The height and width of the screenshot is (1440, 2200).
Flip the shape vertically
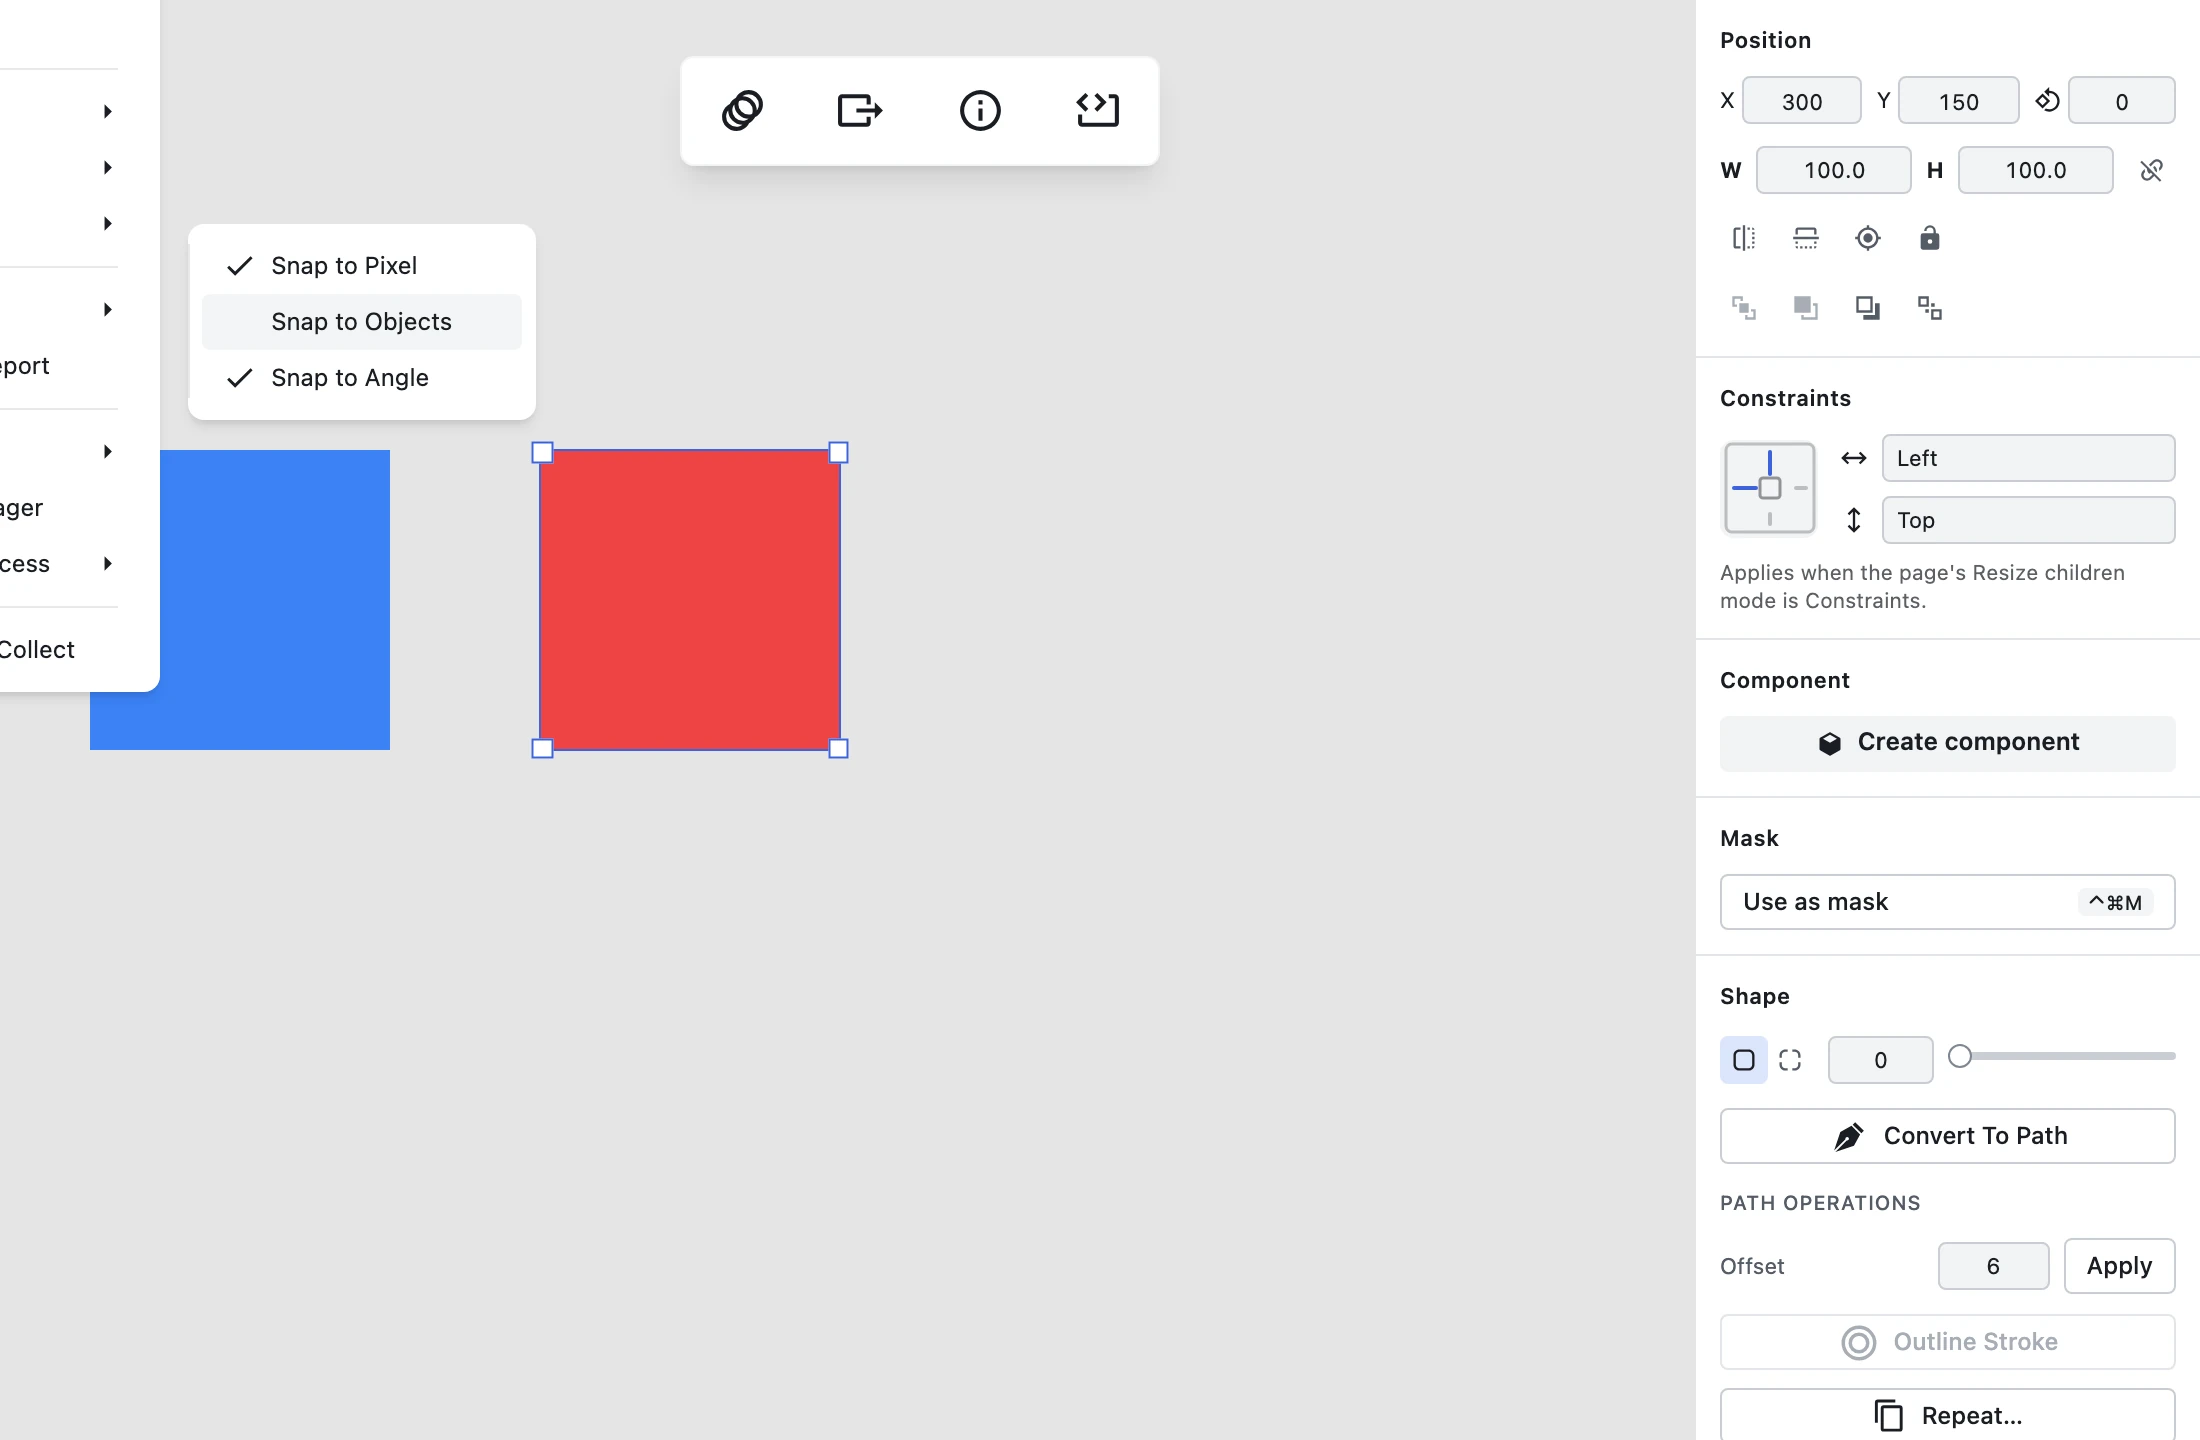click(1806, 238)
